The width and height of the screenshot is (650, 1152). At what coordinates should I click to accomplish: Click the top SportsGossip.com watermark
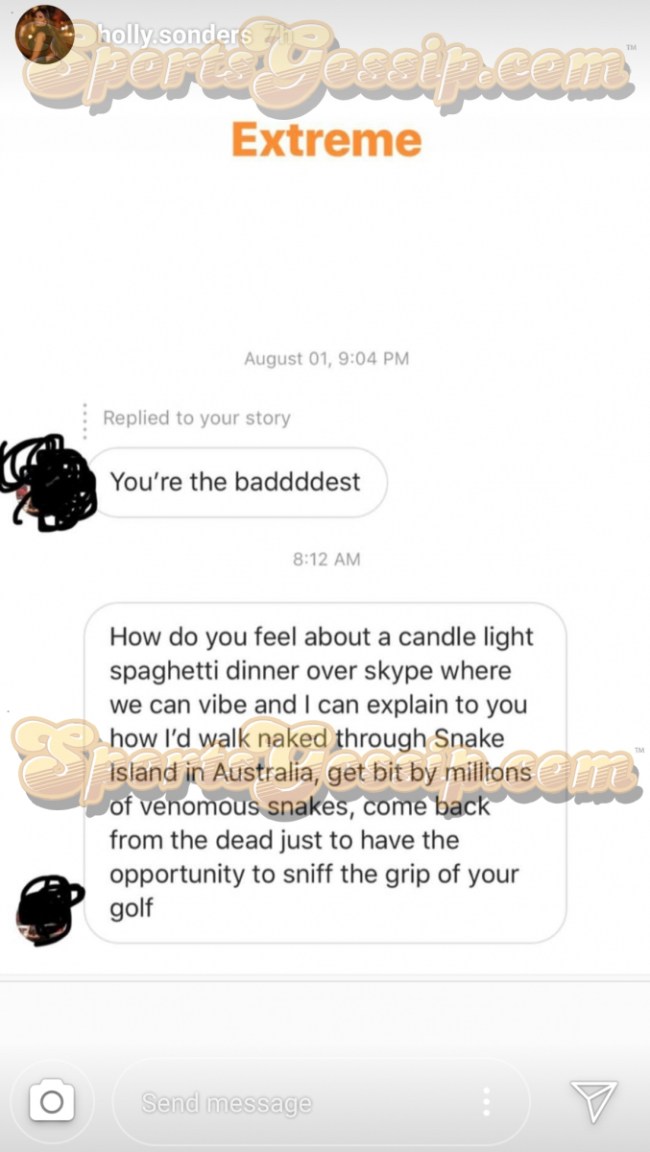pos(325,67)
